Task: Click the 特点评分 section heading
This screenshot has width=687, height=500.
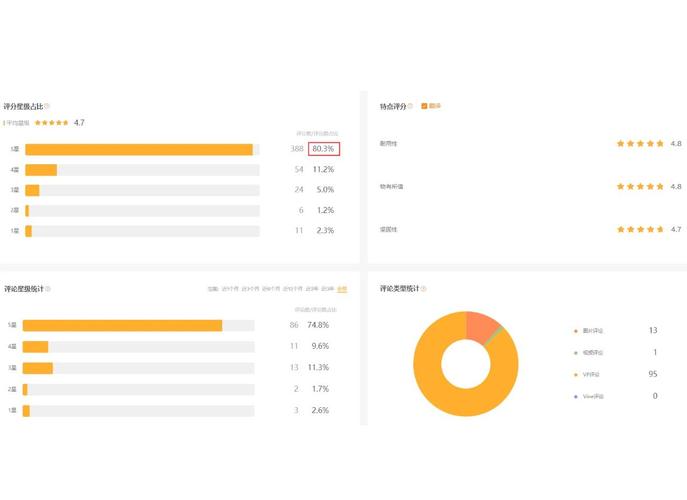Action: (x=393, y=106)
